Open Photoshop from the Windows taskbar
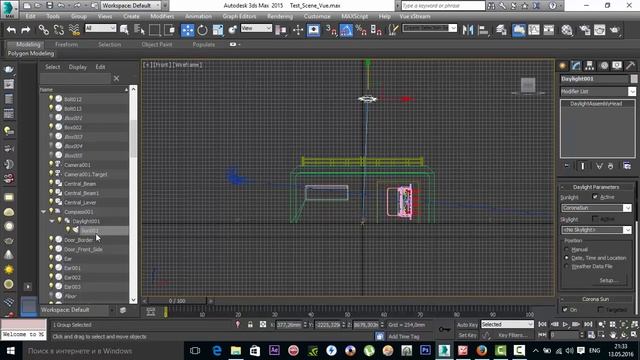This screenshot has width=640, height=360. pyautogui.click(x=425, y=350)
